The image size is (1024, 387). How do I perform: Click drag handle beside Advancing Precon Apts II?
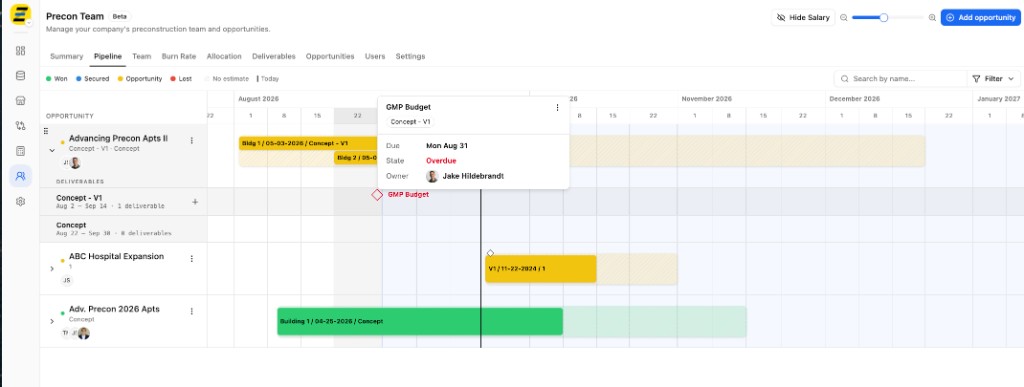click(46, 131)
